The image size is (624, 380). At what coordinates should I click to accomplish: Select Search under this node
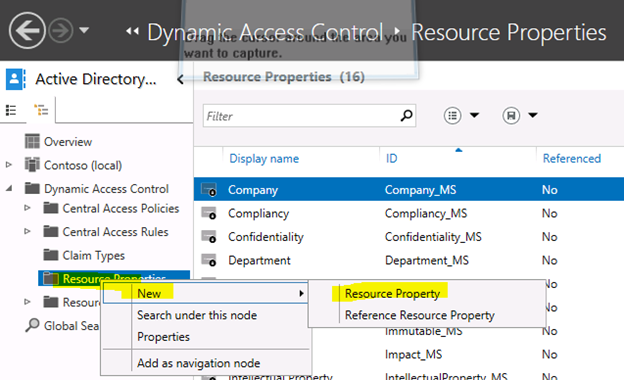click(x=197, y=315)
